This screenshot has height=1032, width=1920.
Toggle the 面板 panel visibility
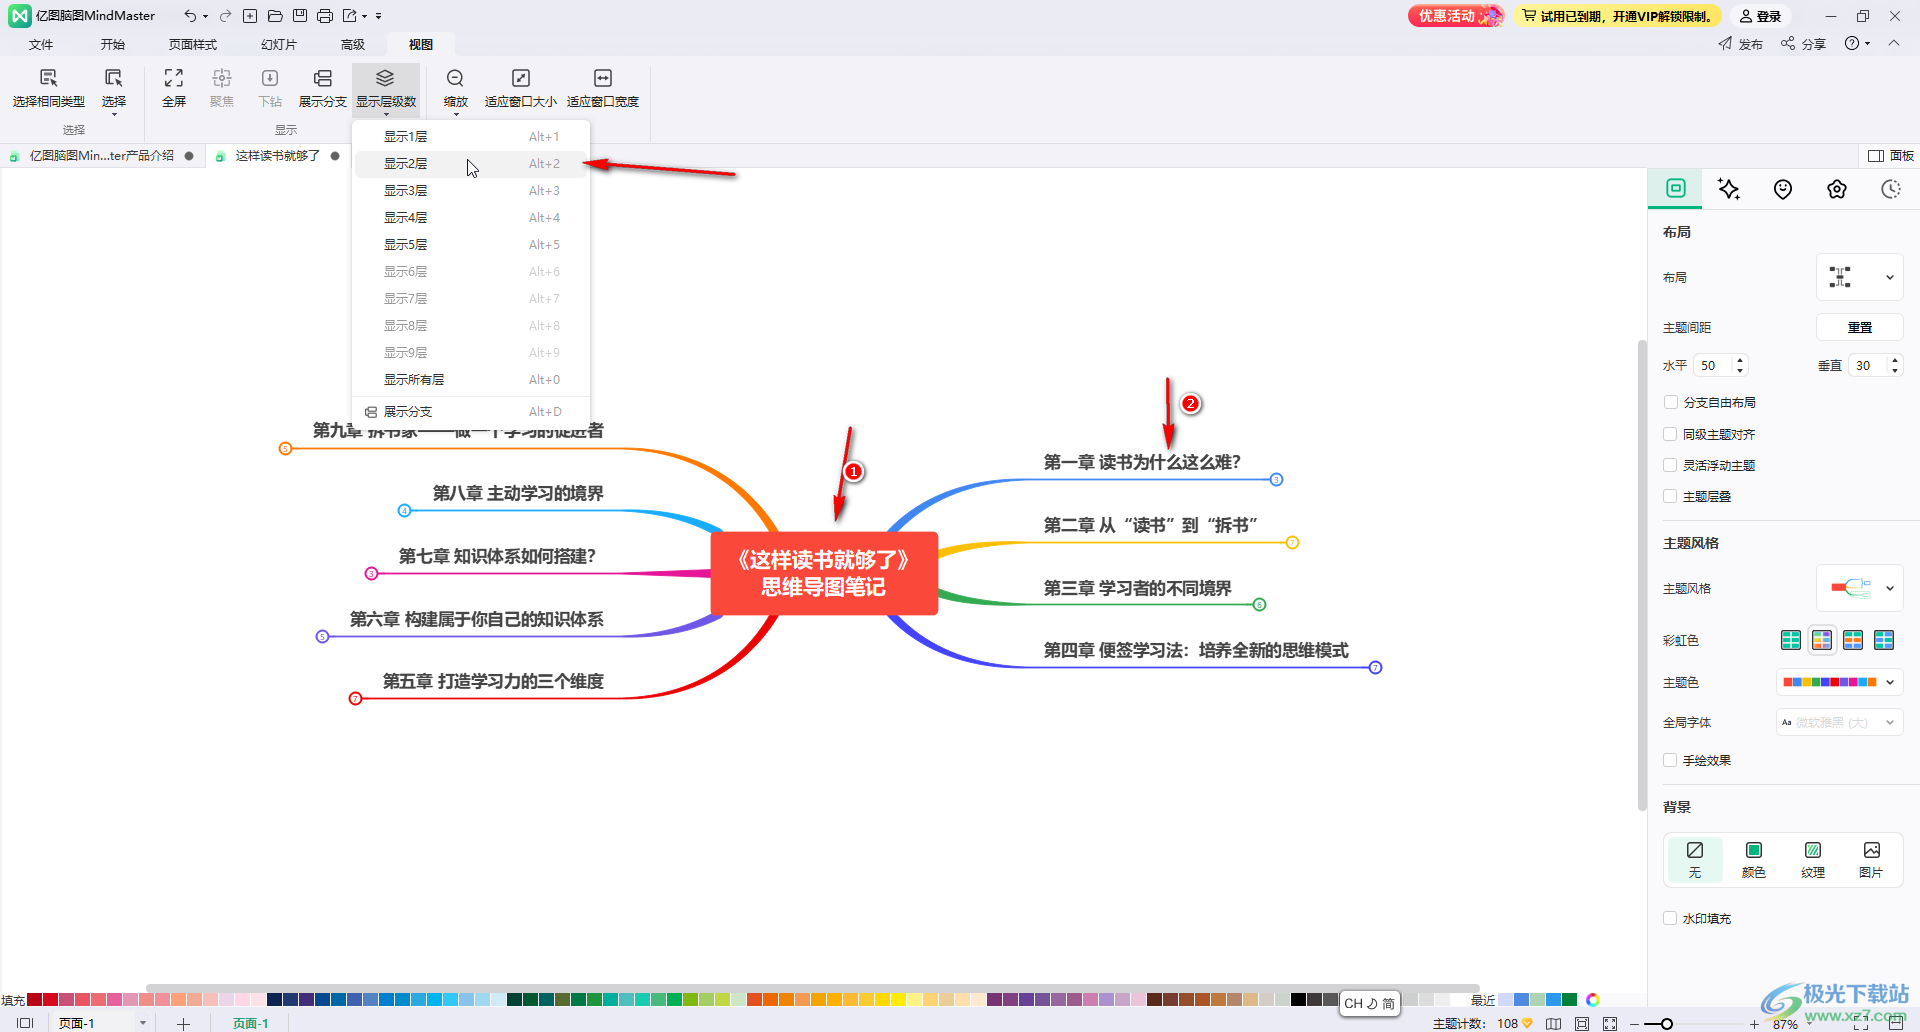1890,156
